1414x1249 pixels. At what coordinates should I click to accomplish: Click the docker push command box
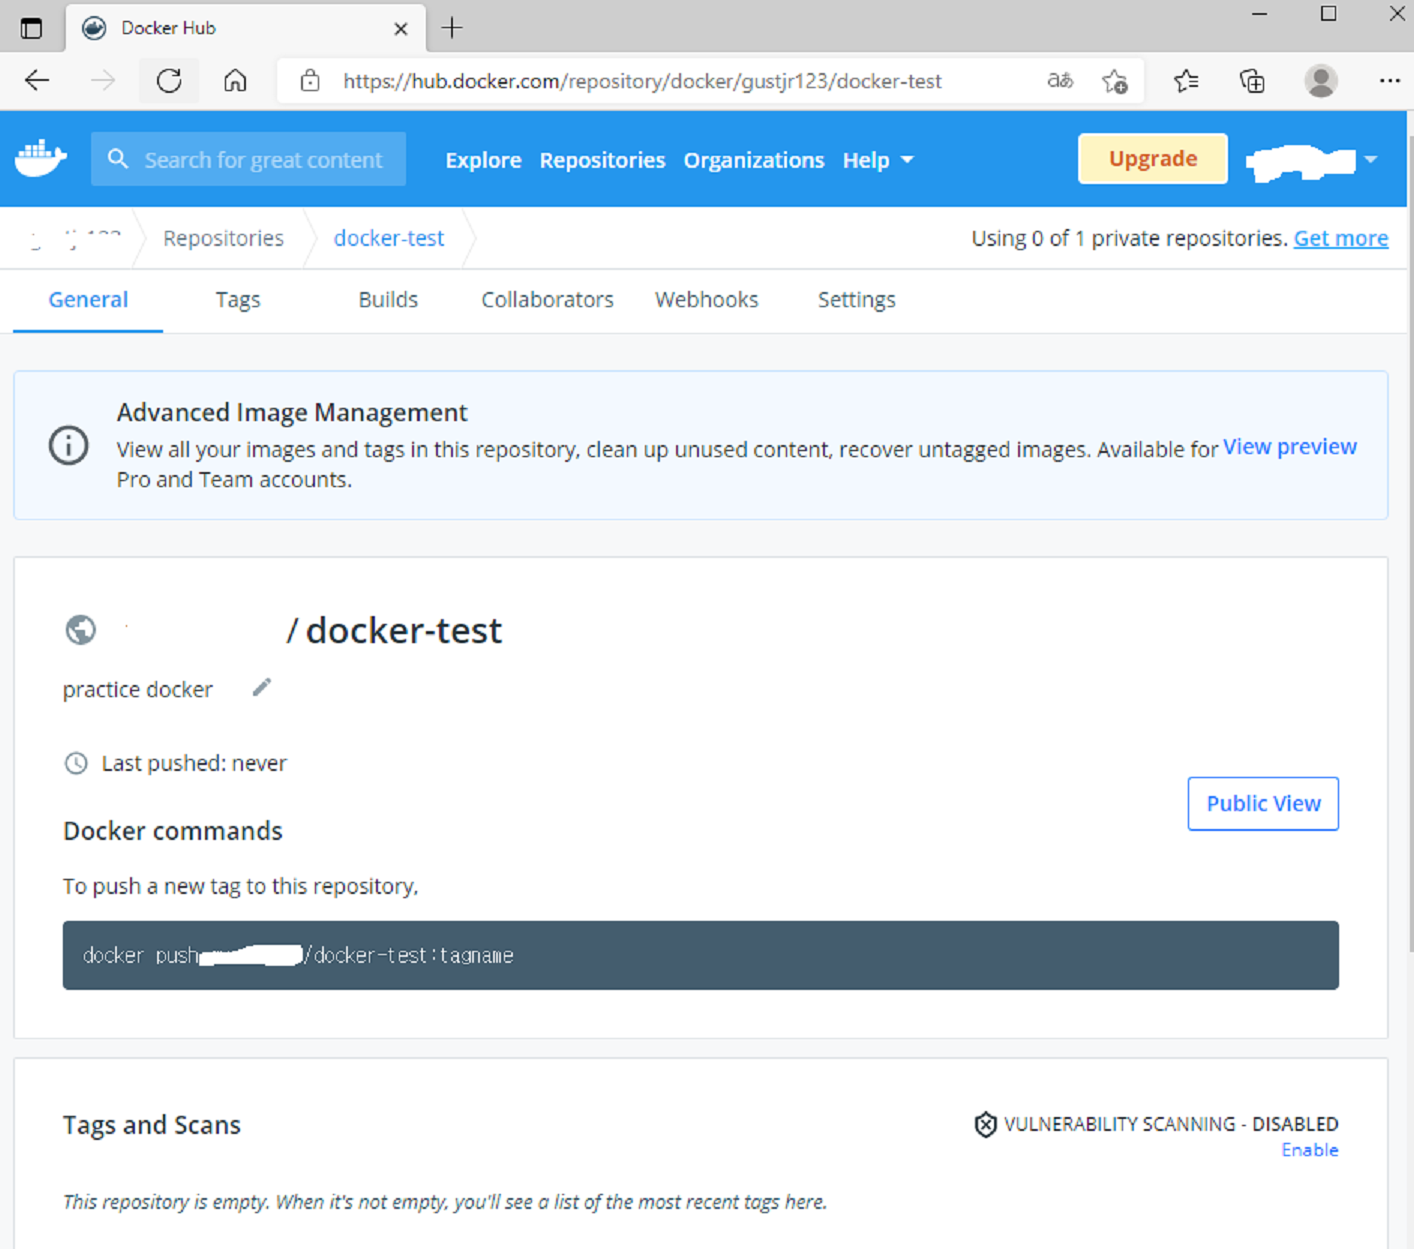tap(700, 955)
